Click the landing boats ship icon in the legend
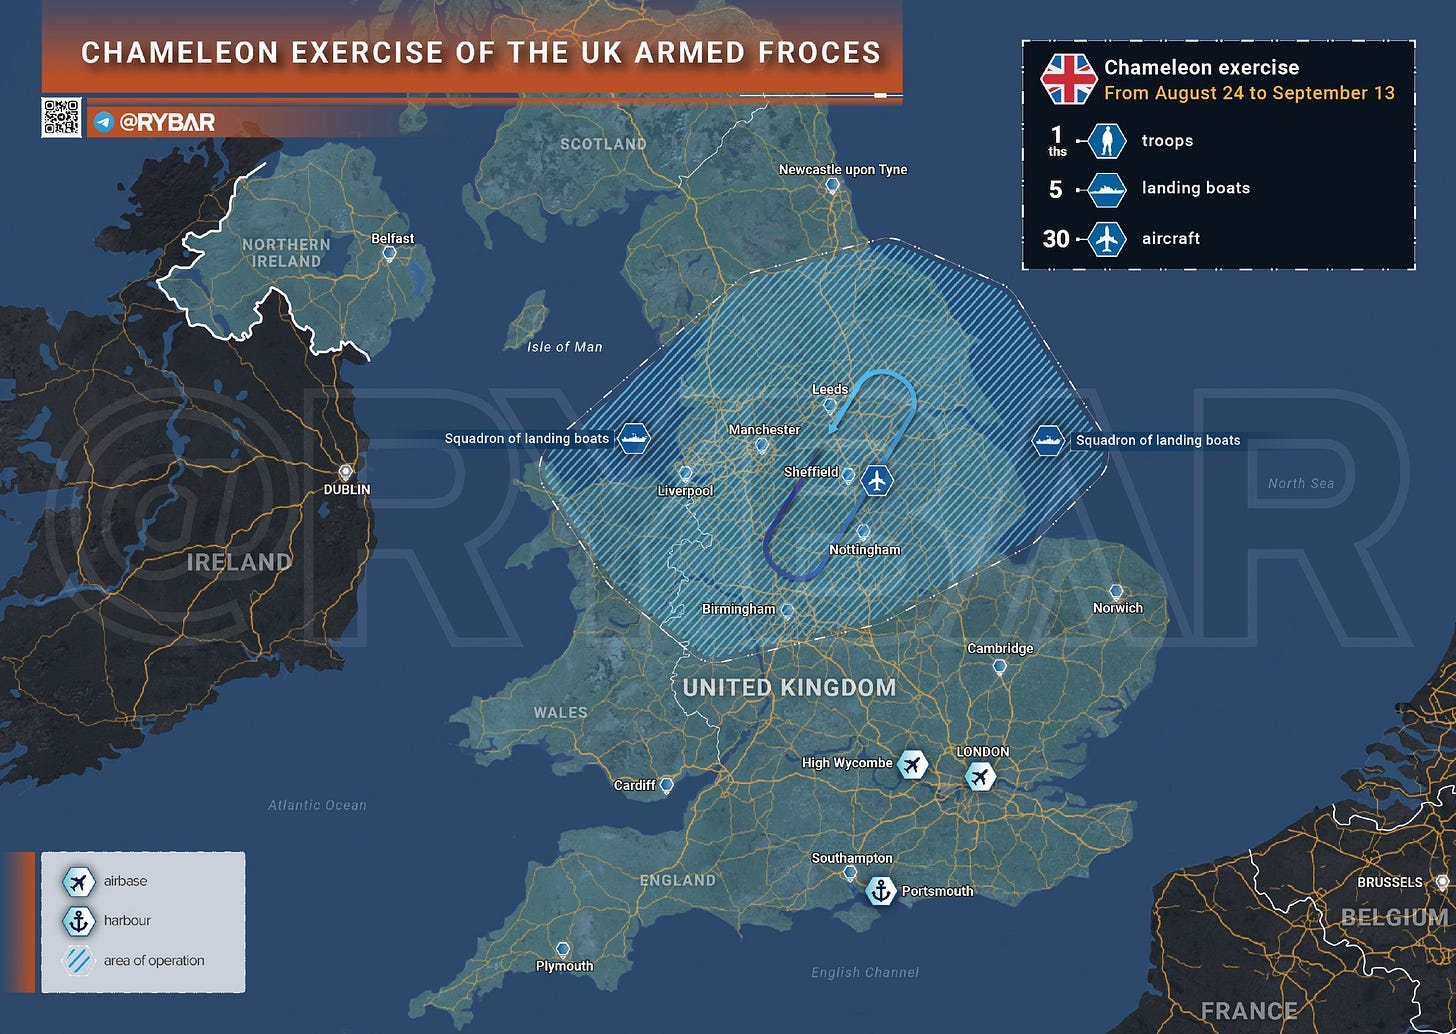 (x=1107, y=189)
